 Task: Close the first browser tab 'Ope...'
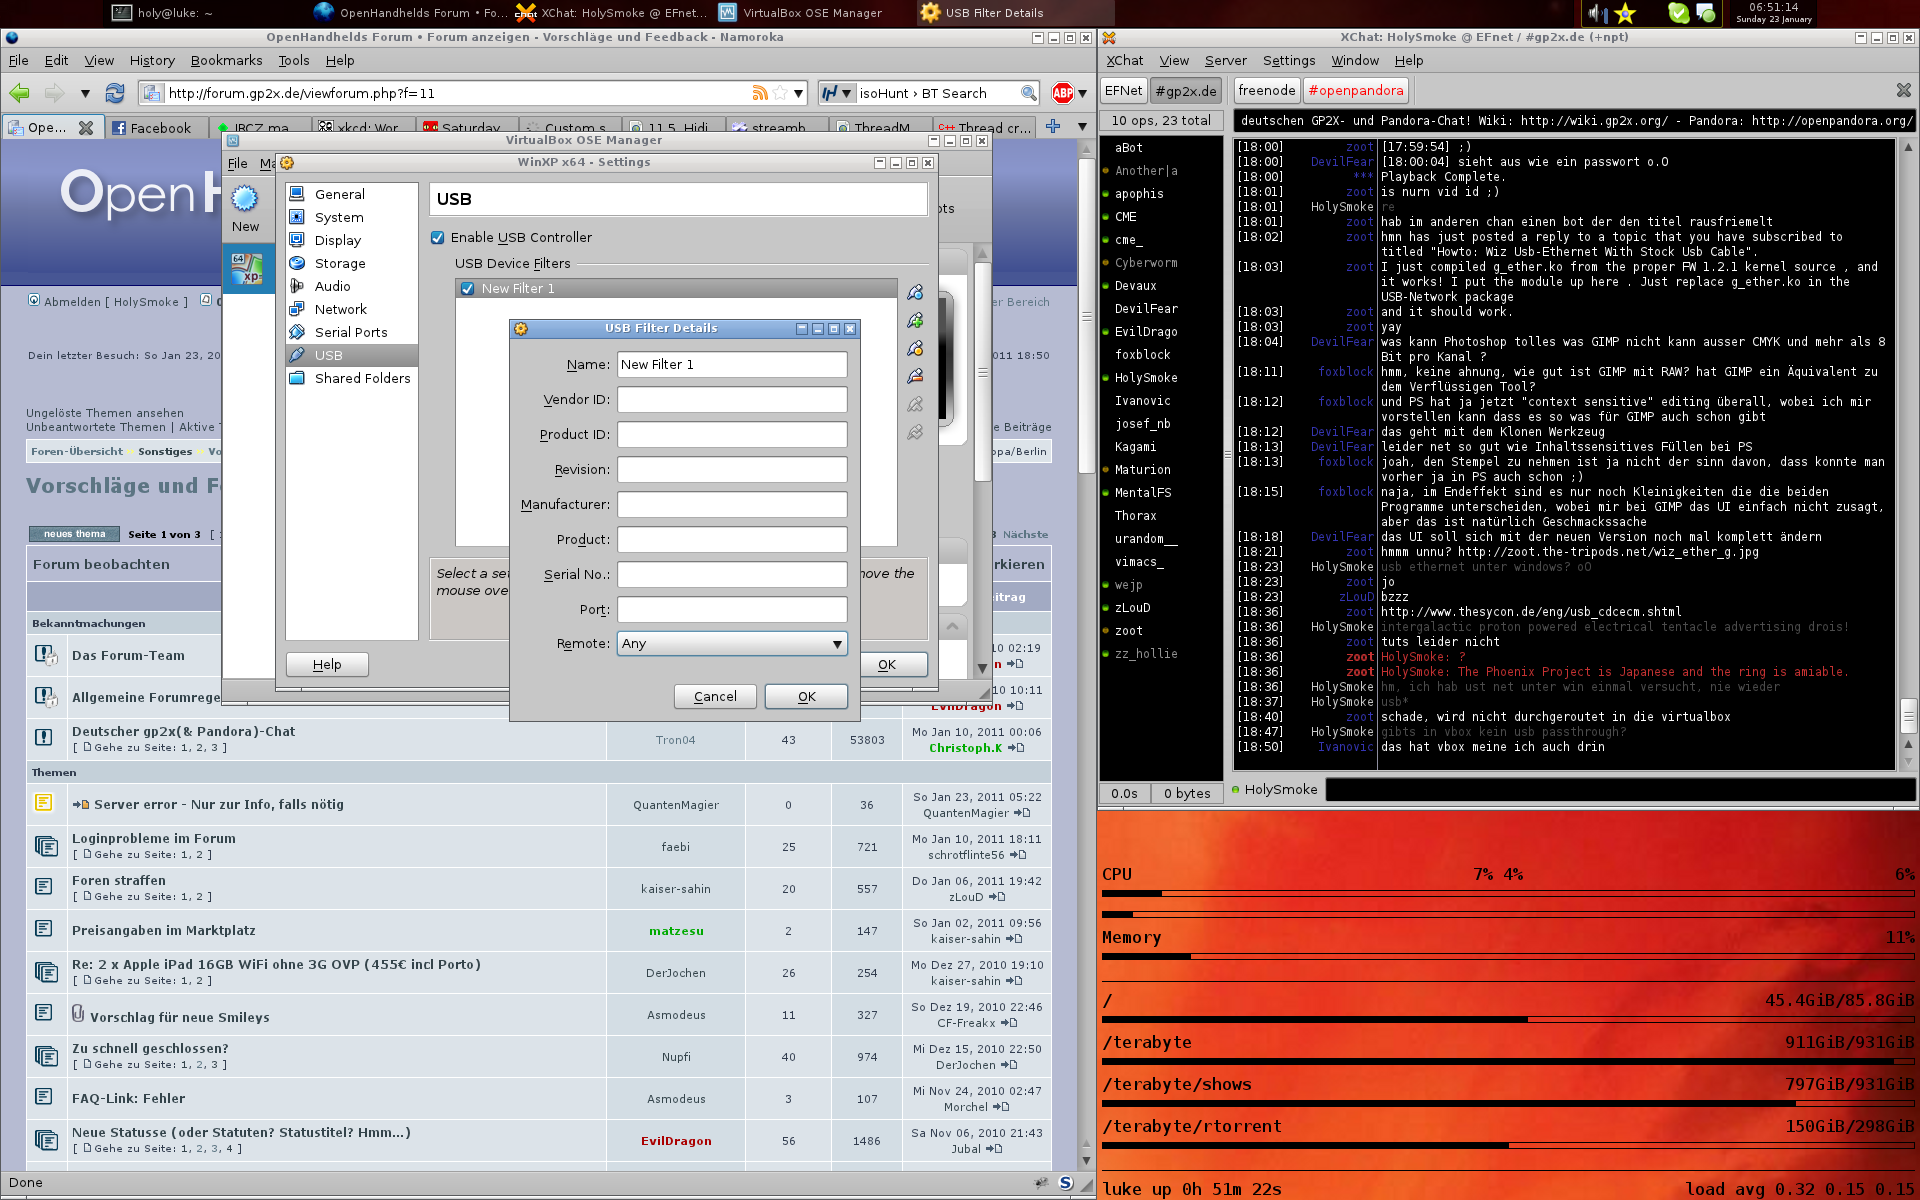[x=86, y=127]
